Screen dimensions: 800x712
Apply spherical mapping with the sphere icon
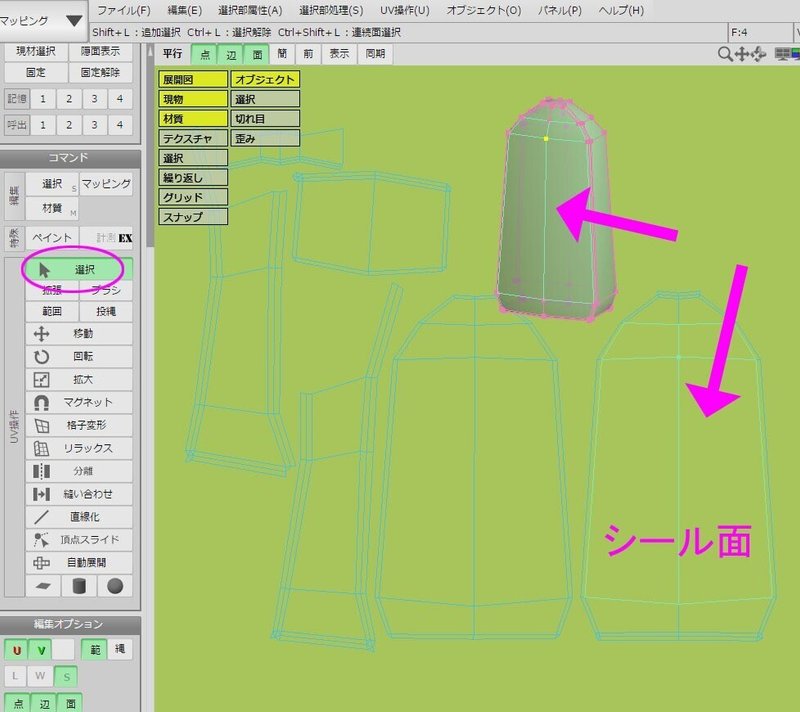tap(115, 586)
